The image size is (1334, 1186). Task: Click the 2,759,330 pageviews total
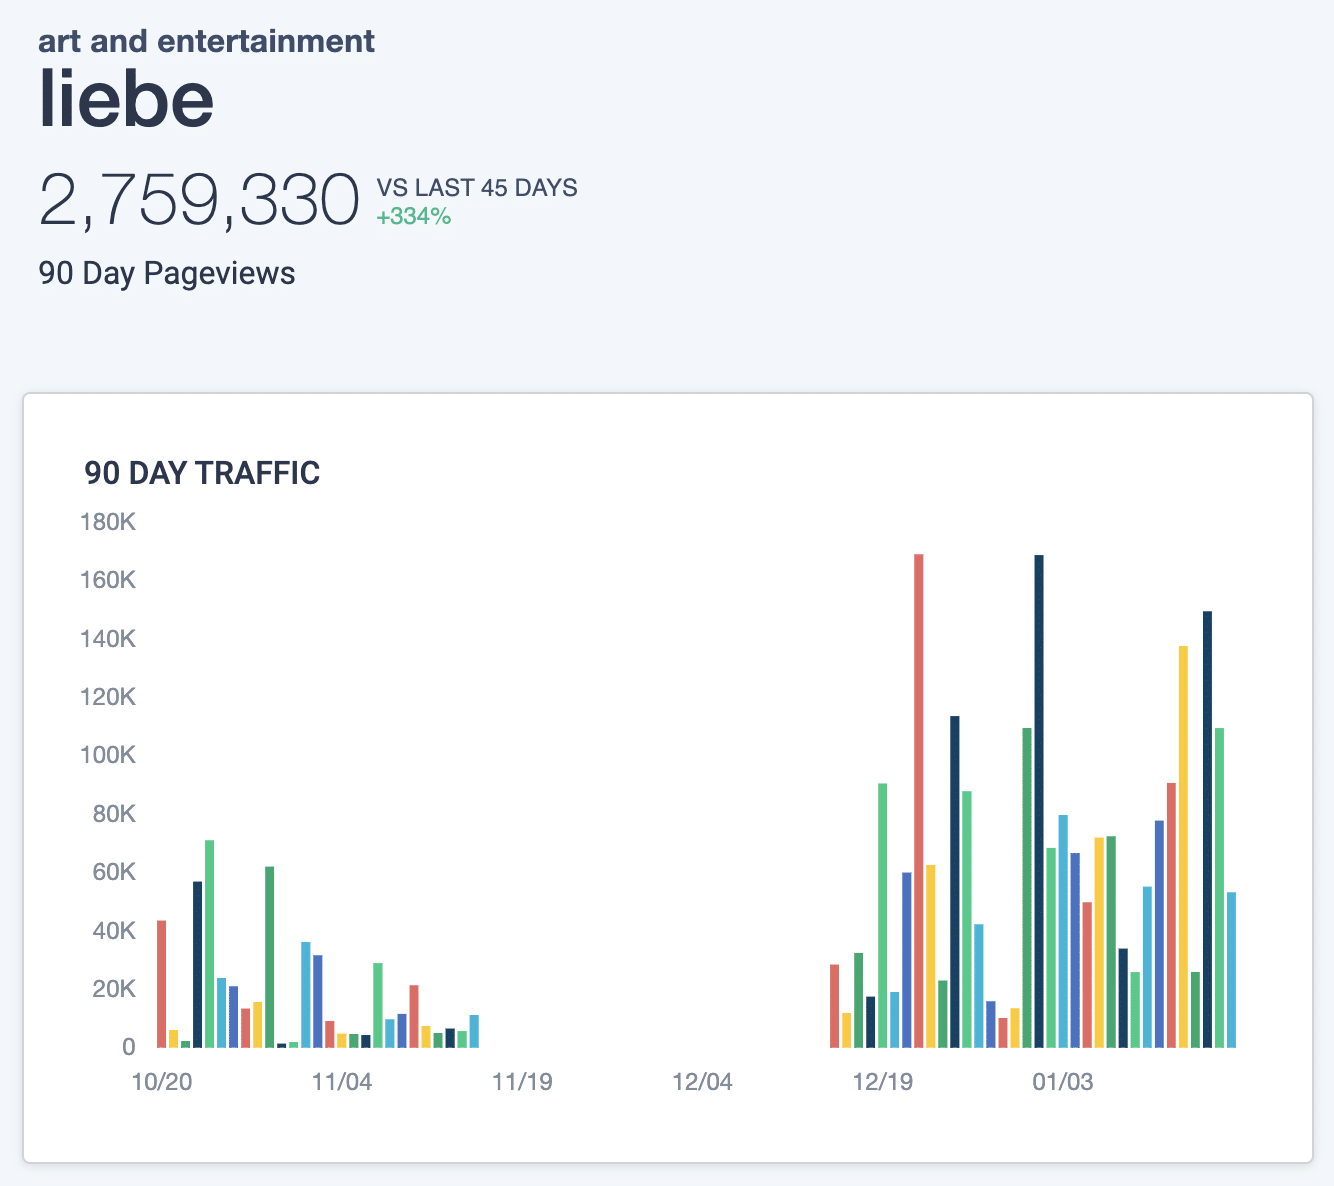coord(199,201)
